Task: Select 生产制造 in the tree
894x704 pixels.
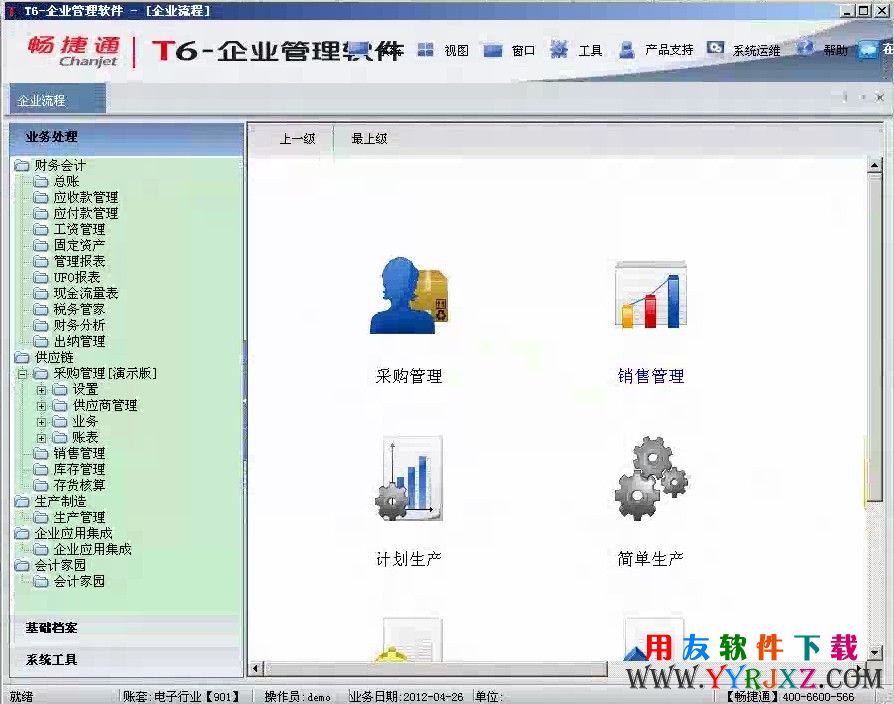Action: coord(60,501)
